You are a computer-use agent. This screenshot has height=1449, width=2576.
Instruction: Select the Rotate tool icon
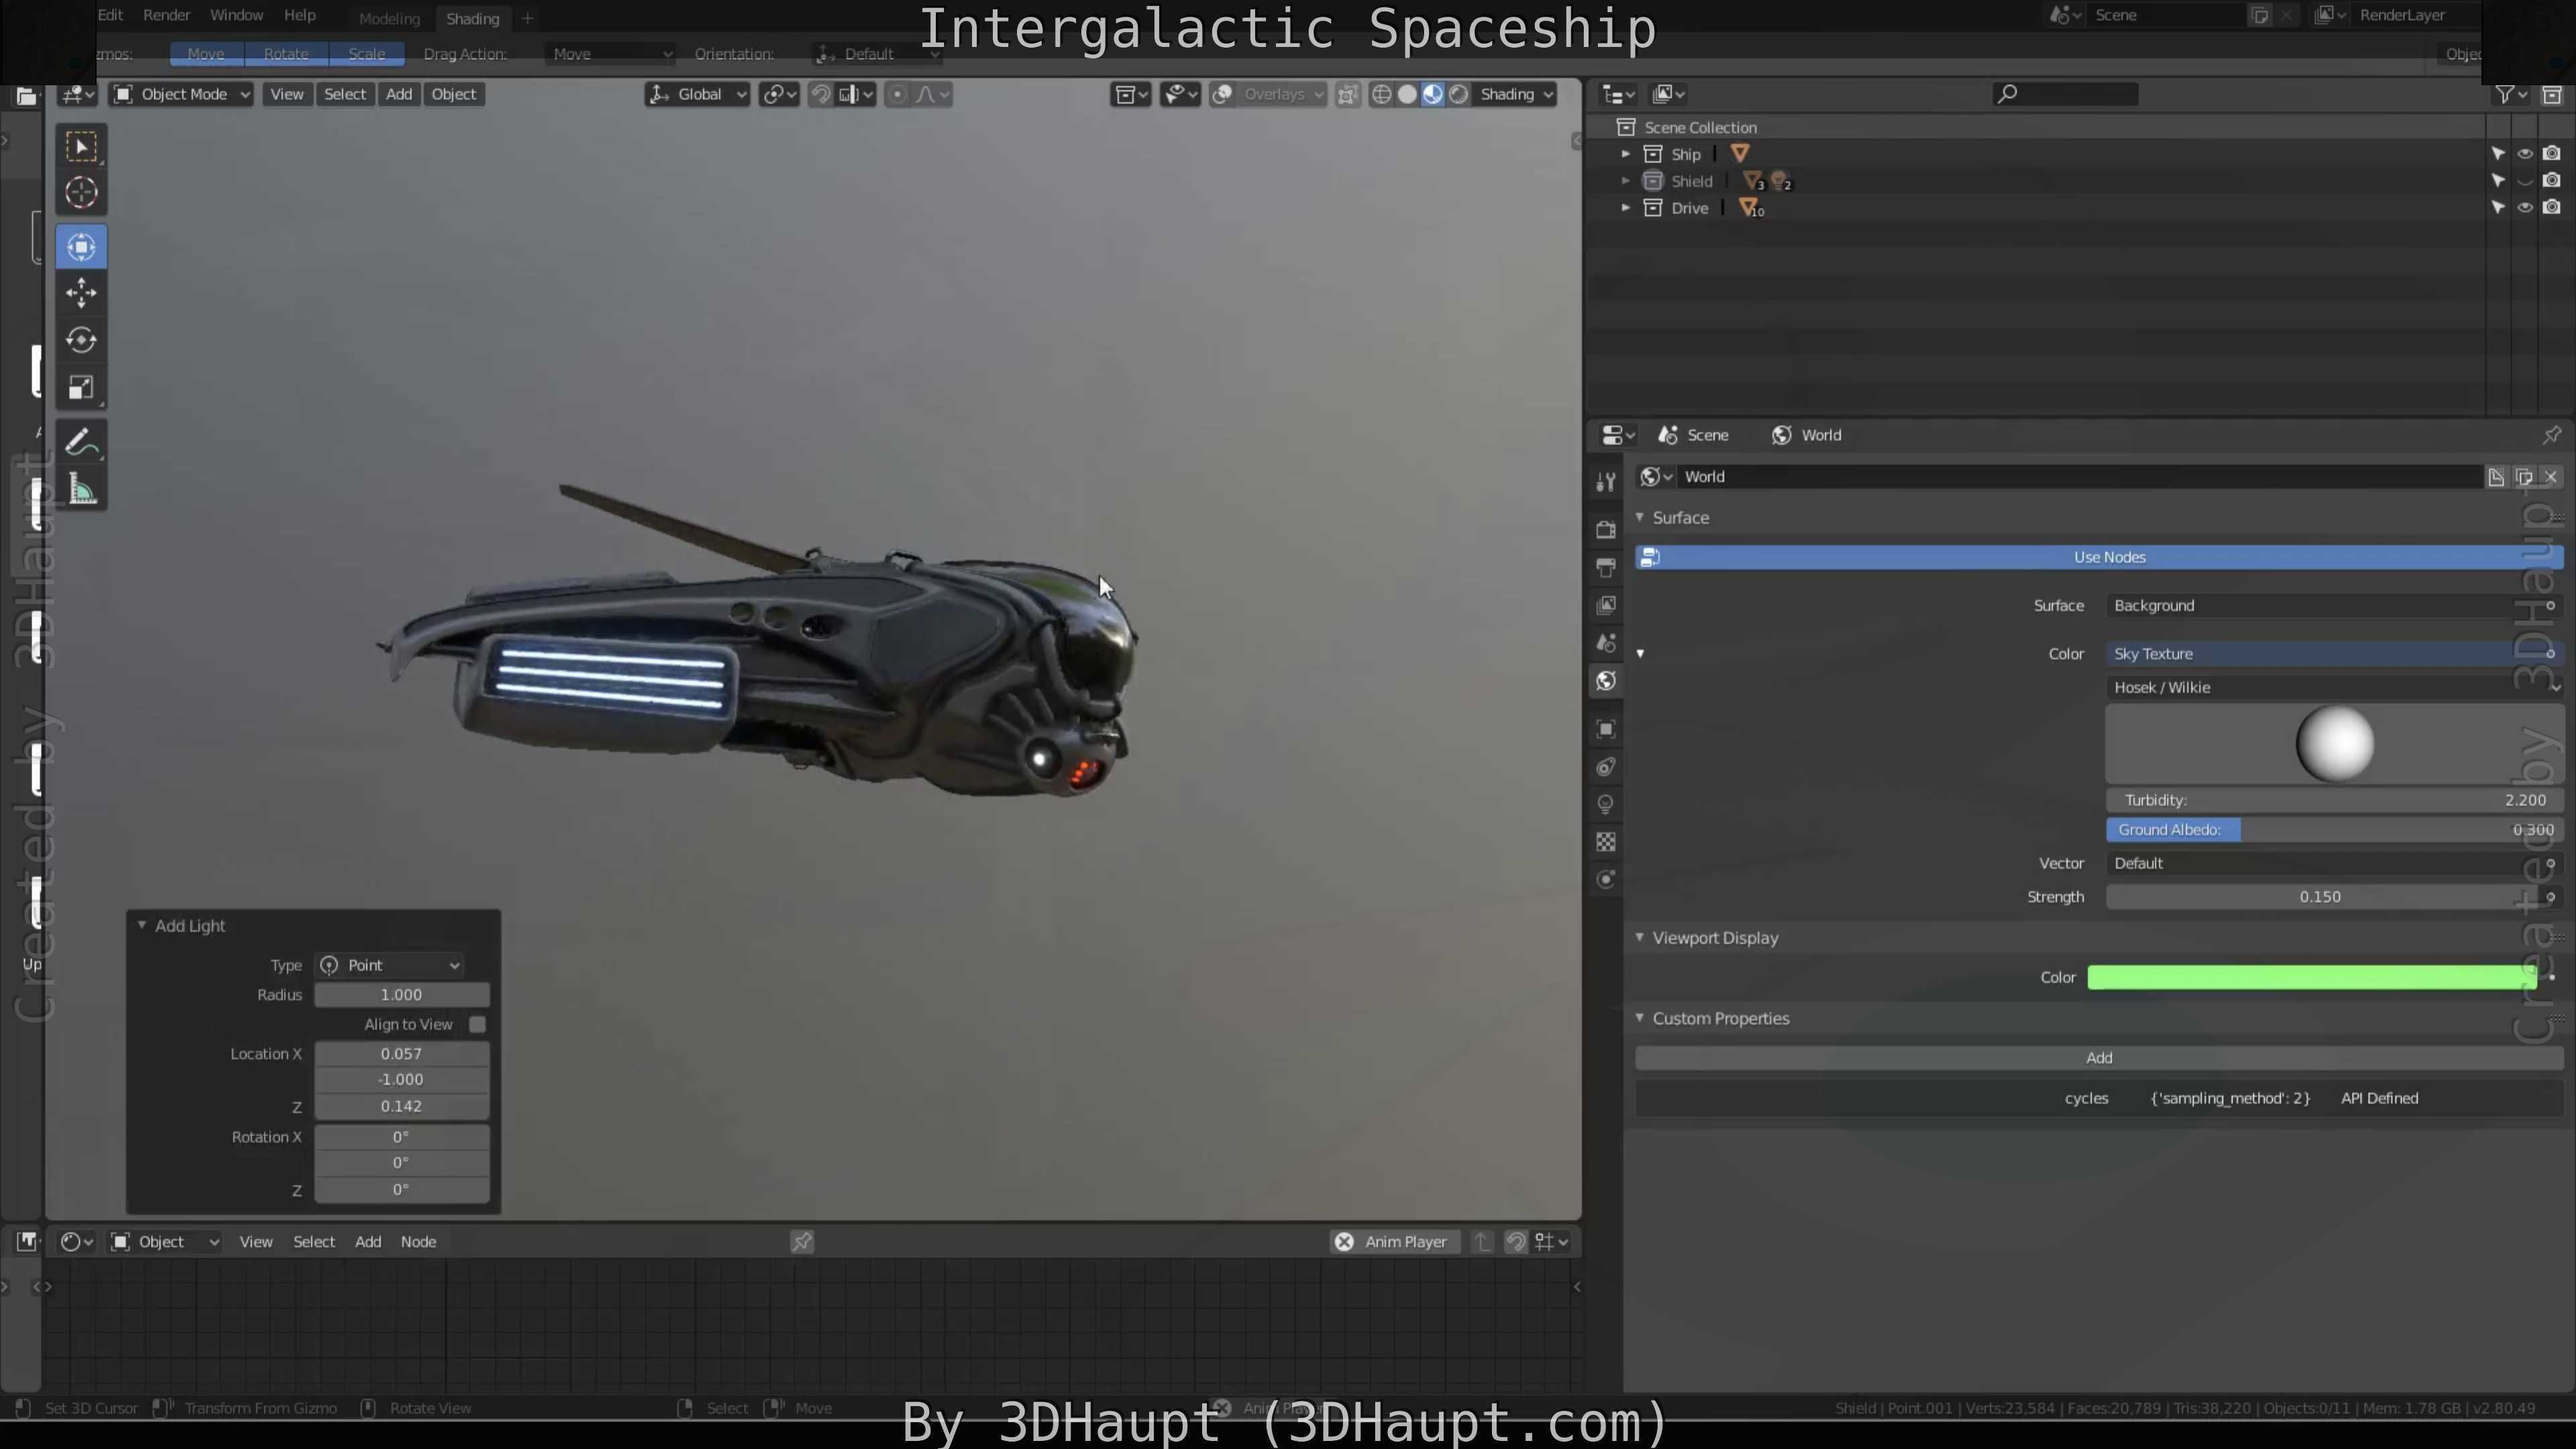(x=81, y=340)
